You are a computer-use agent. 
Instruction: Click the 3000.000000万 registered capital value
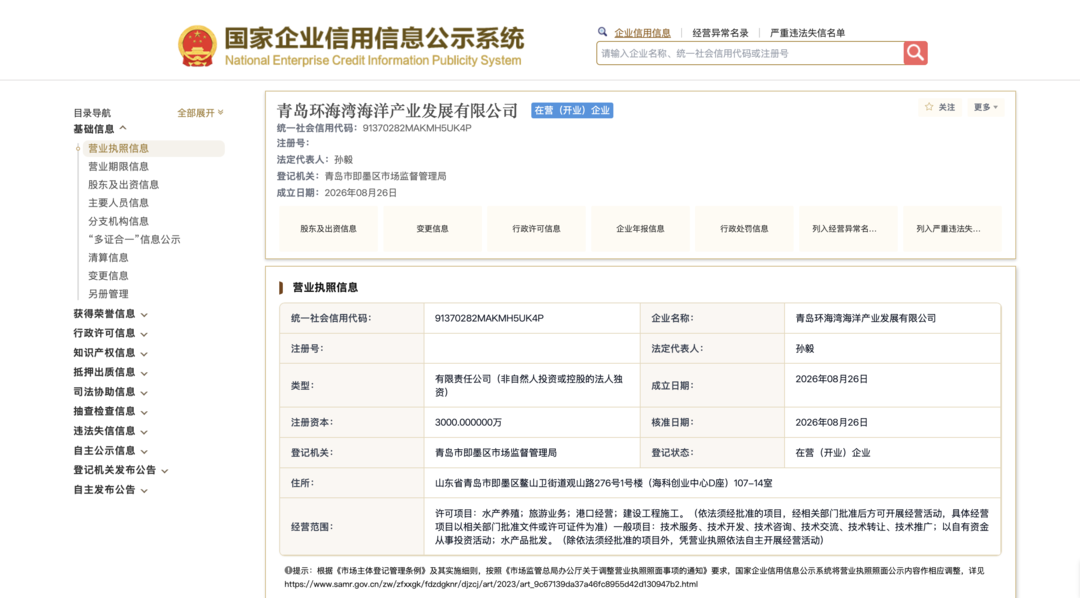(468, 422)
